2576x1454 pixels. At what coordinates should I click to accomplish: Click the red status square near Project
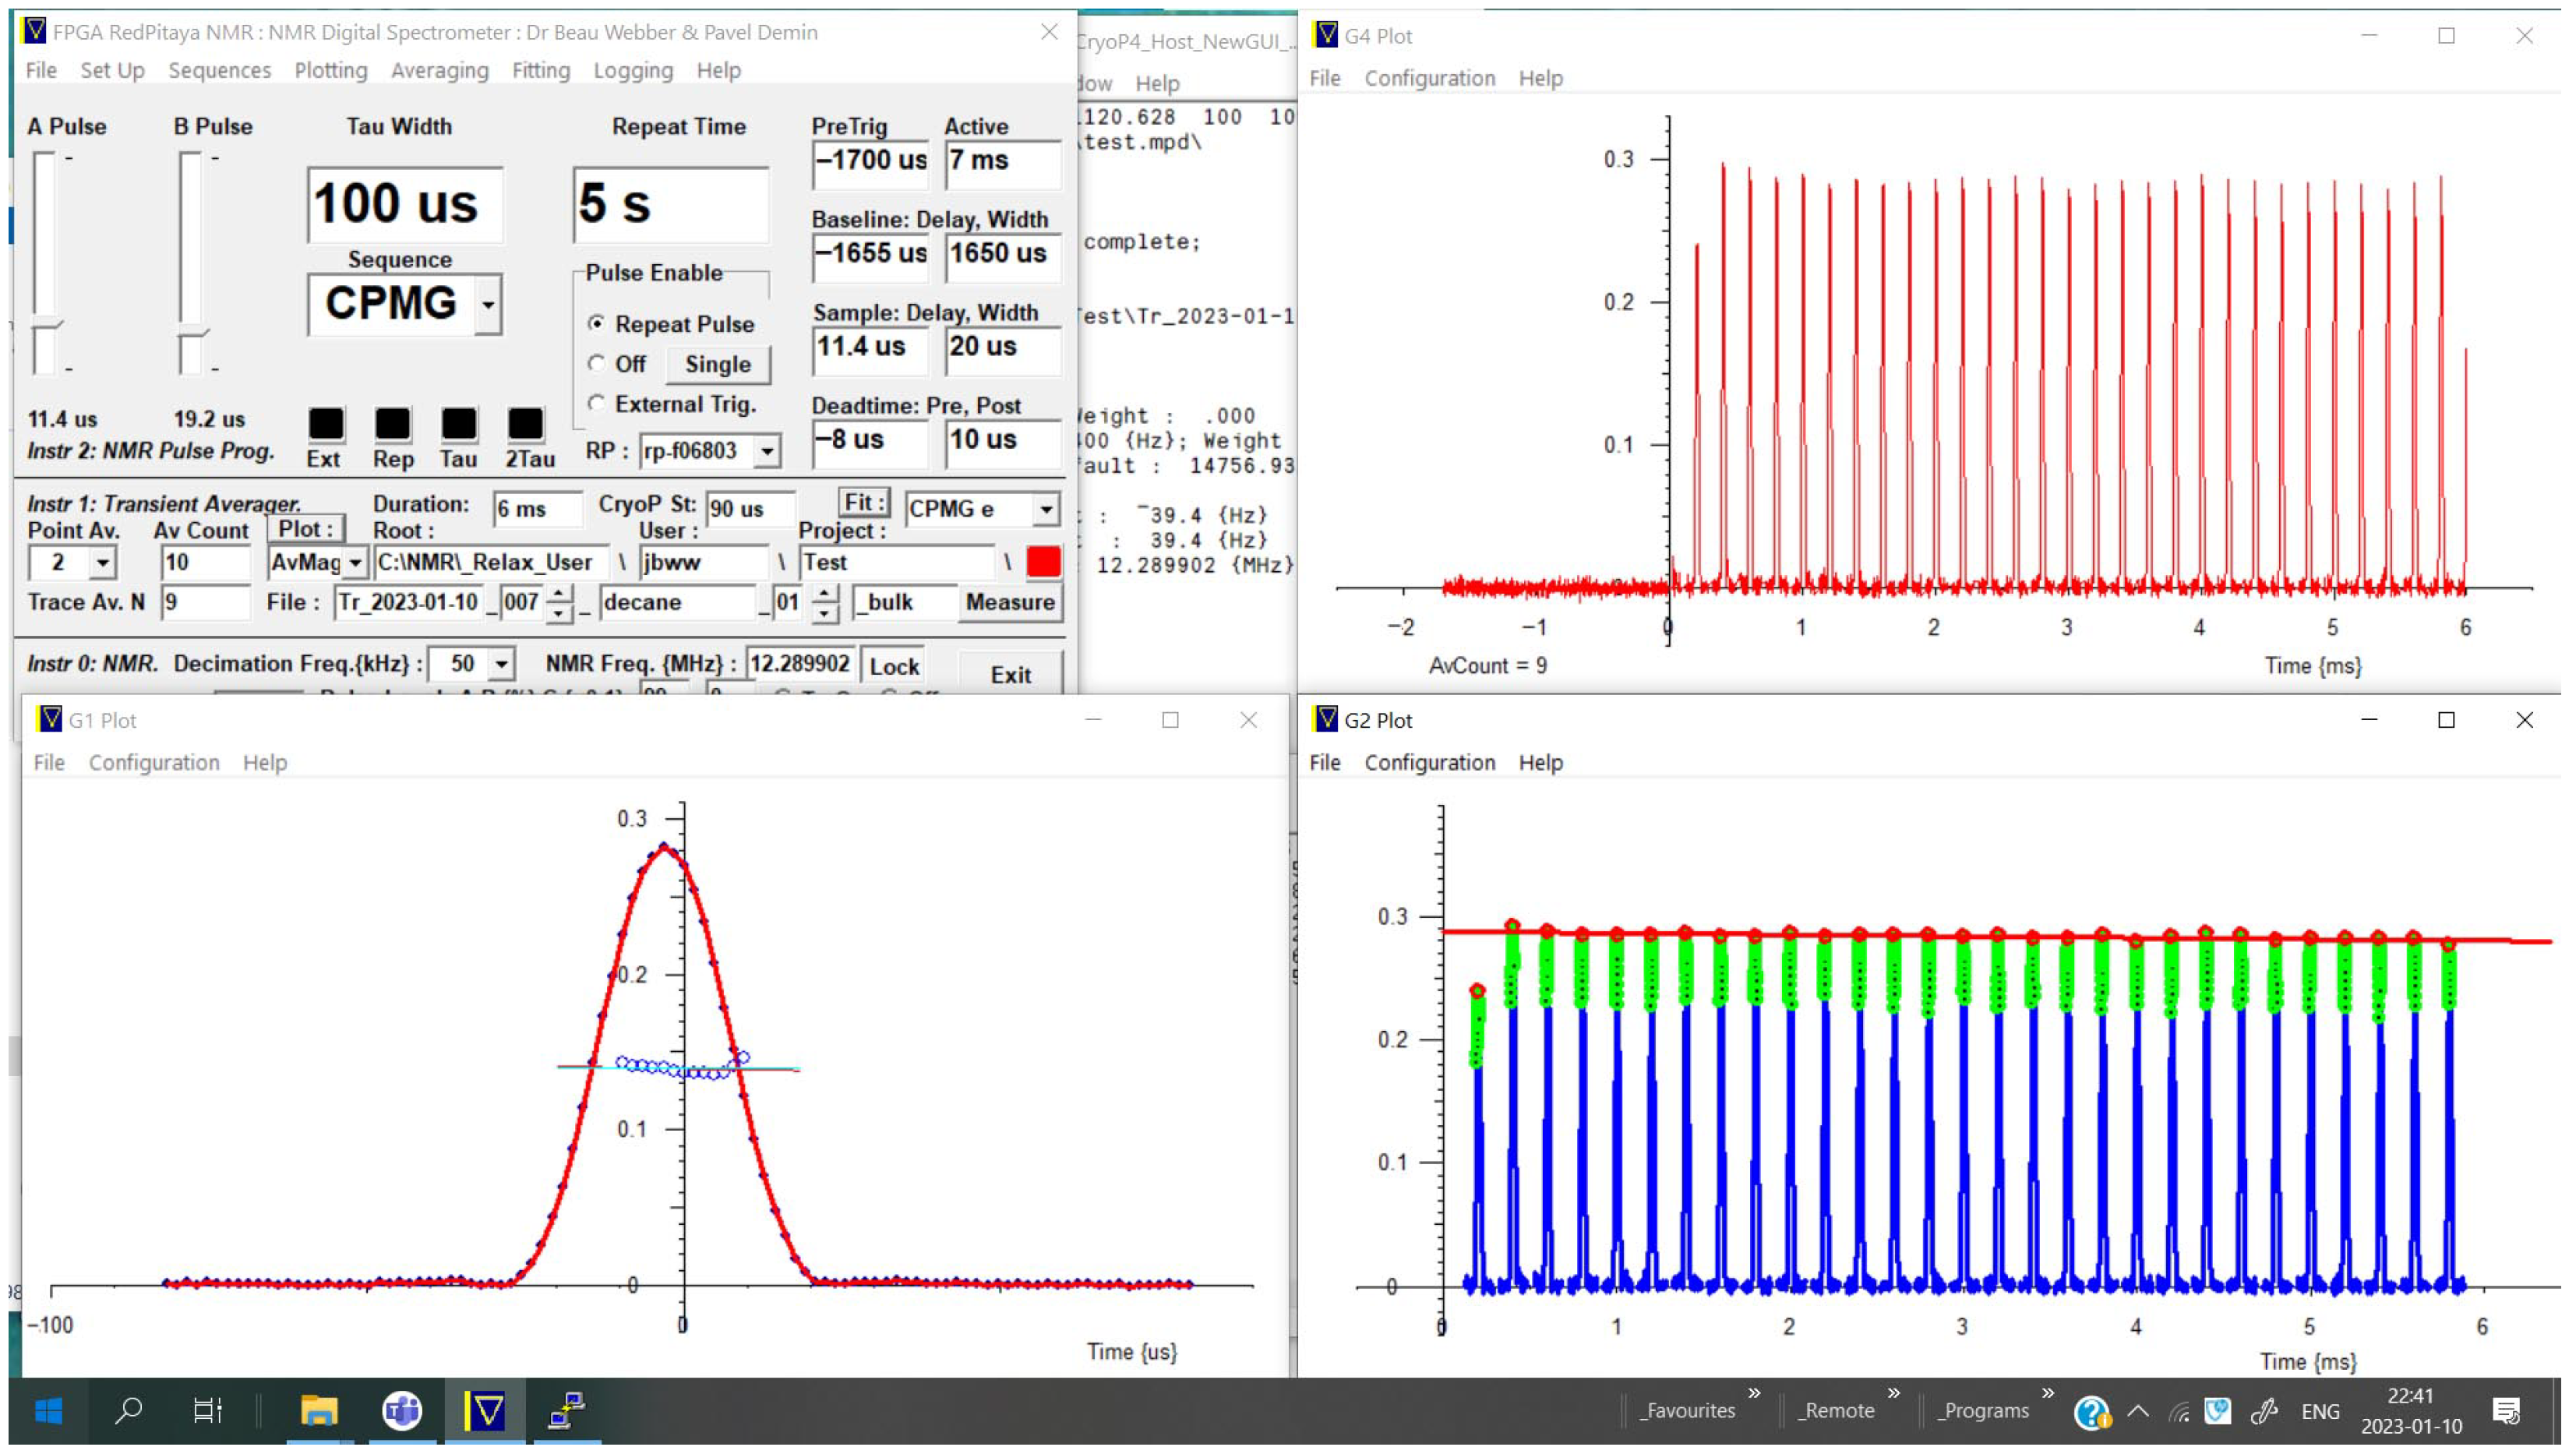(x=1043, y=562)
